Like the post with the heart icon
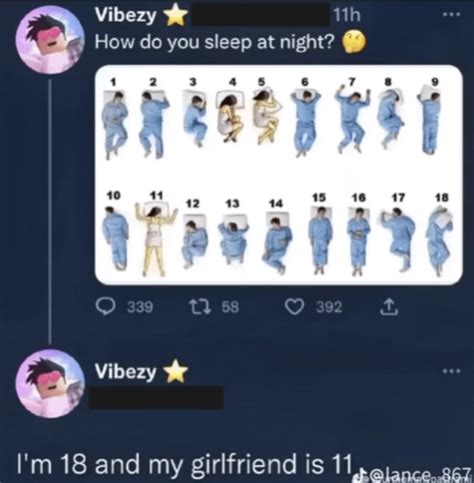 click(x=294, y=307)
